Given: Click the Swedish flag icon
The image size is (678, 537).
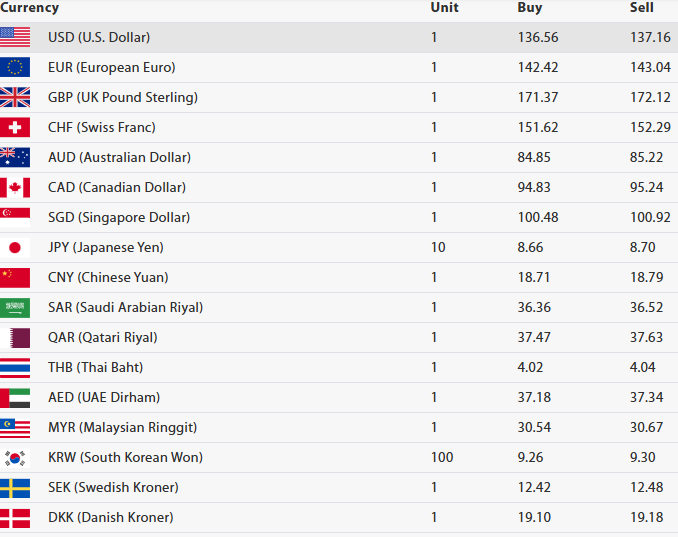Looking at the screenshot, I should click(15, 487).
